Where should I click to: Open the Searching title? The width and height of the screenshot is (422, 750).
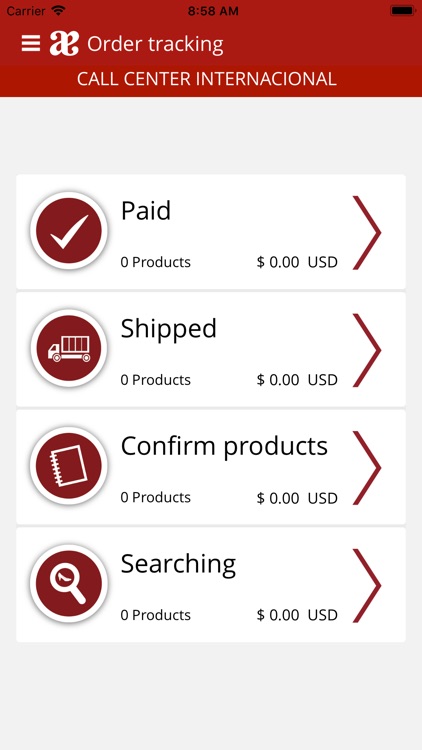tap(178, 565)
